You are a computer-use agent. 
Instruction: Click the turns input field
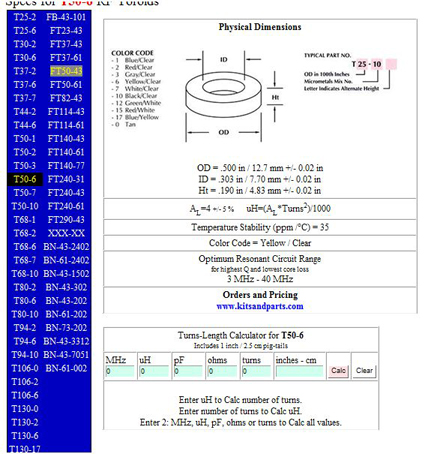[x=256, y=371]
